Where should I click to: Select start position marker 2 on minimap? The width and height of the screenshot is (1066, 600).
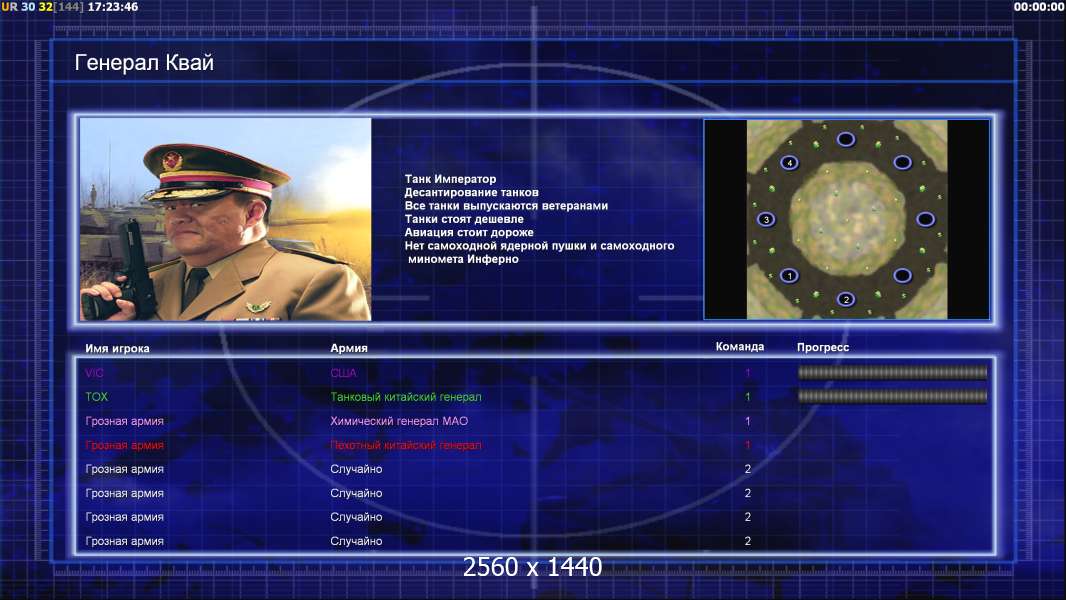[x=846, y=299]
